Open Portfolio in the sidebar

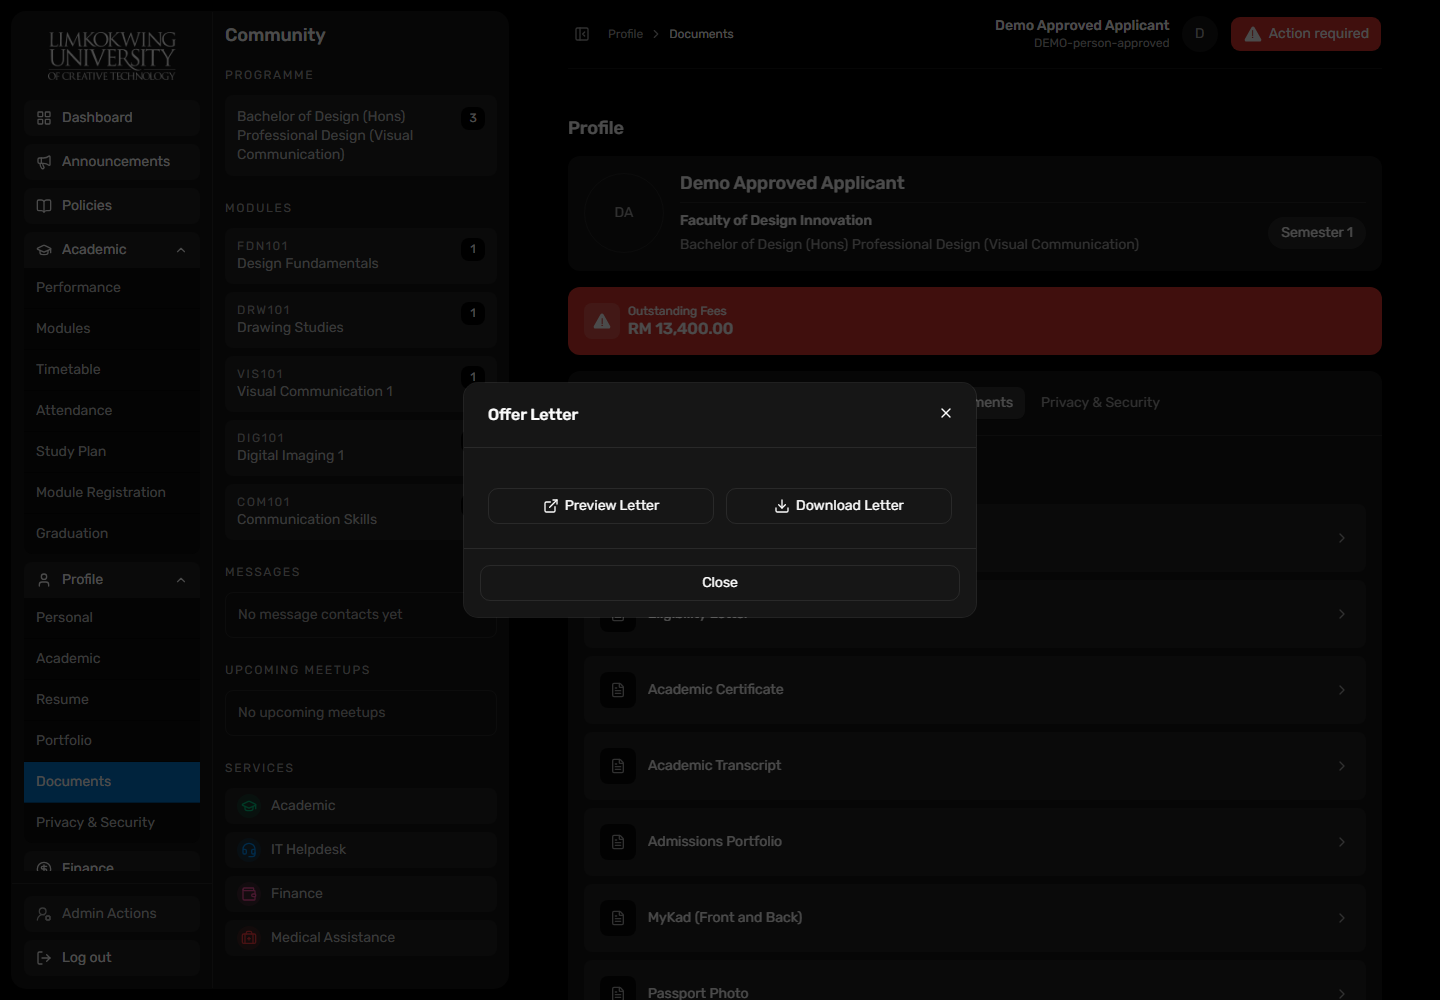click(112, 741)
